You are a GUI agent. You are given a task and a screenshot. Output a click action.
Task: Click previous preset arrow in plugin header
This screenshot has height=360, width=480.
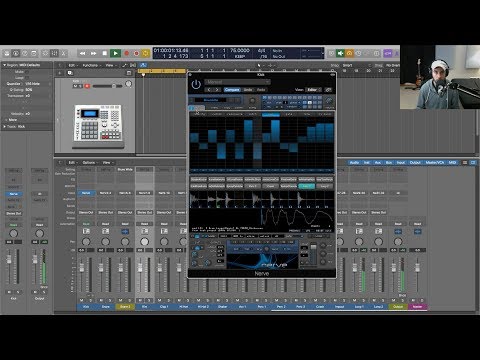coord(209,90)
